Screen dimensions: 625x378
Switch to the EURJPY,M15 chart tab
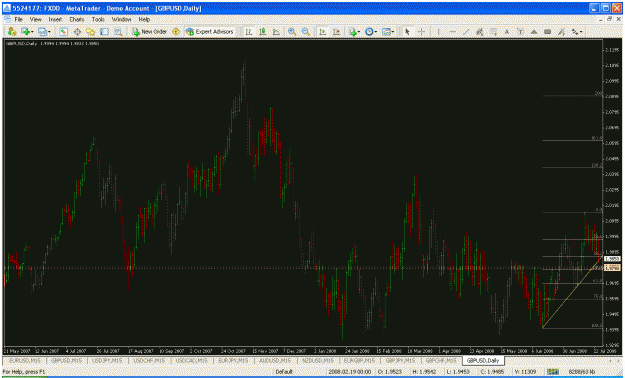(233, 360)
